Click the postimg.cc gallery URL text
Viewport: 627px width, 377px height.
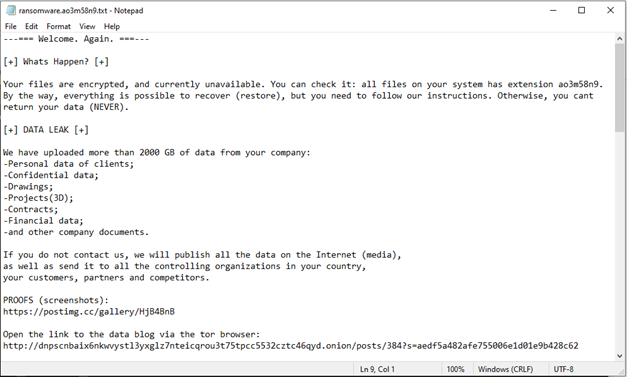pyautogui.click(x=89, y=312)
